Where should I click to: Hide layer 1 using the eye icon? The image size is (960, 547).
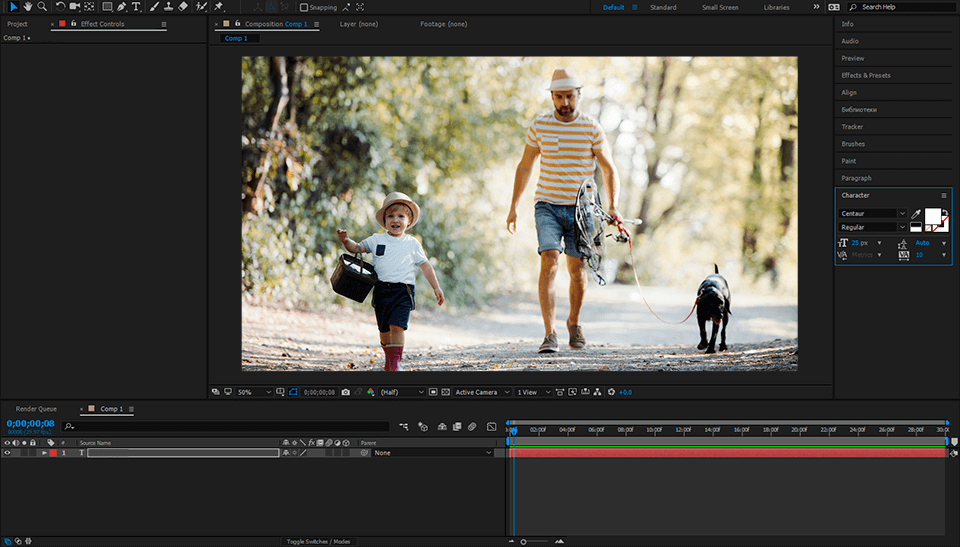point(7,453)
